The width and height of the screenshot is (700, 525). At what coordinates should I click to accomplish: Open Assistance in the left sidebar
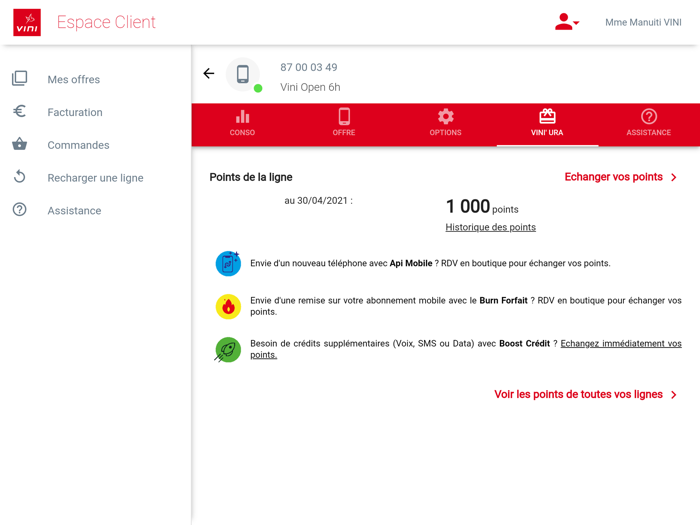click(74, 211)
